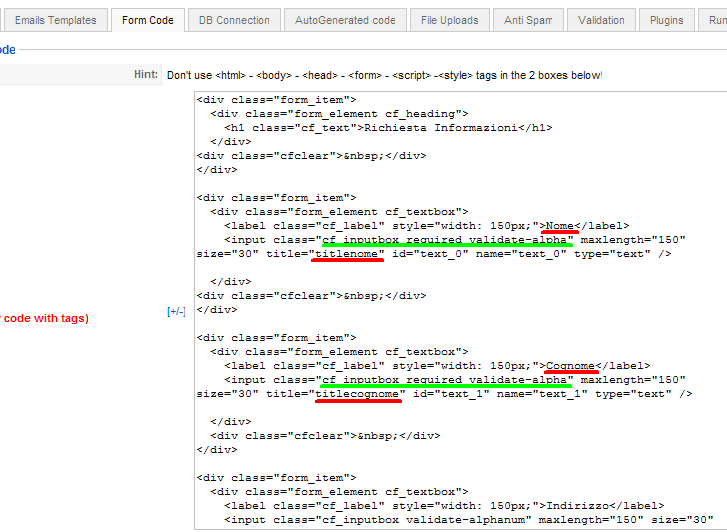Toggle the [+/-] expander for the code box
The height and width of the screenshot is (532, 727).
(x=176, y=311)
